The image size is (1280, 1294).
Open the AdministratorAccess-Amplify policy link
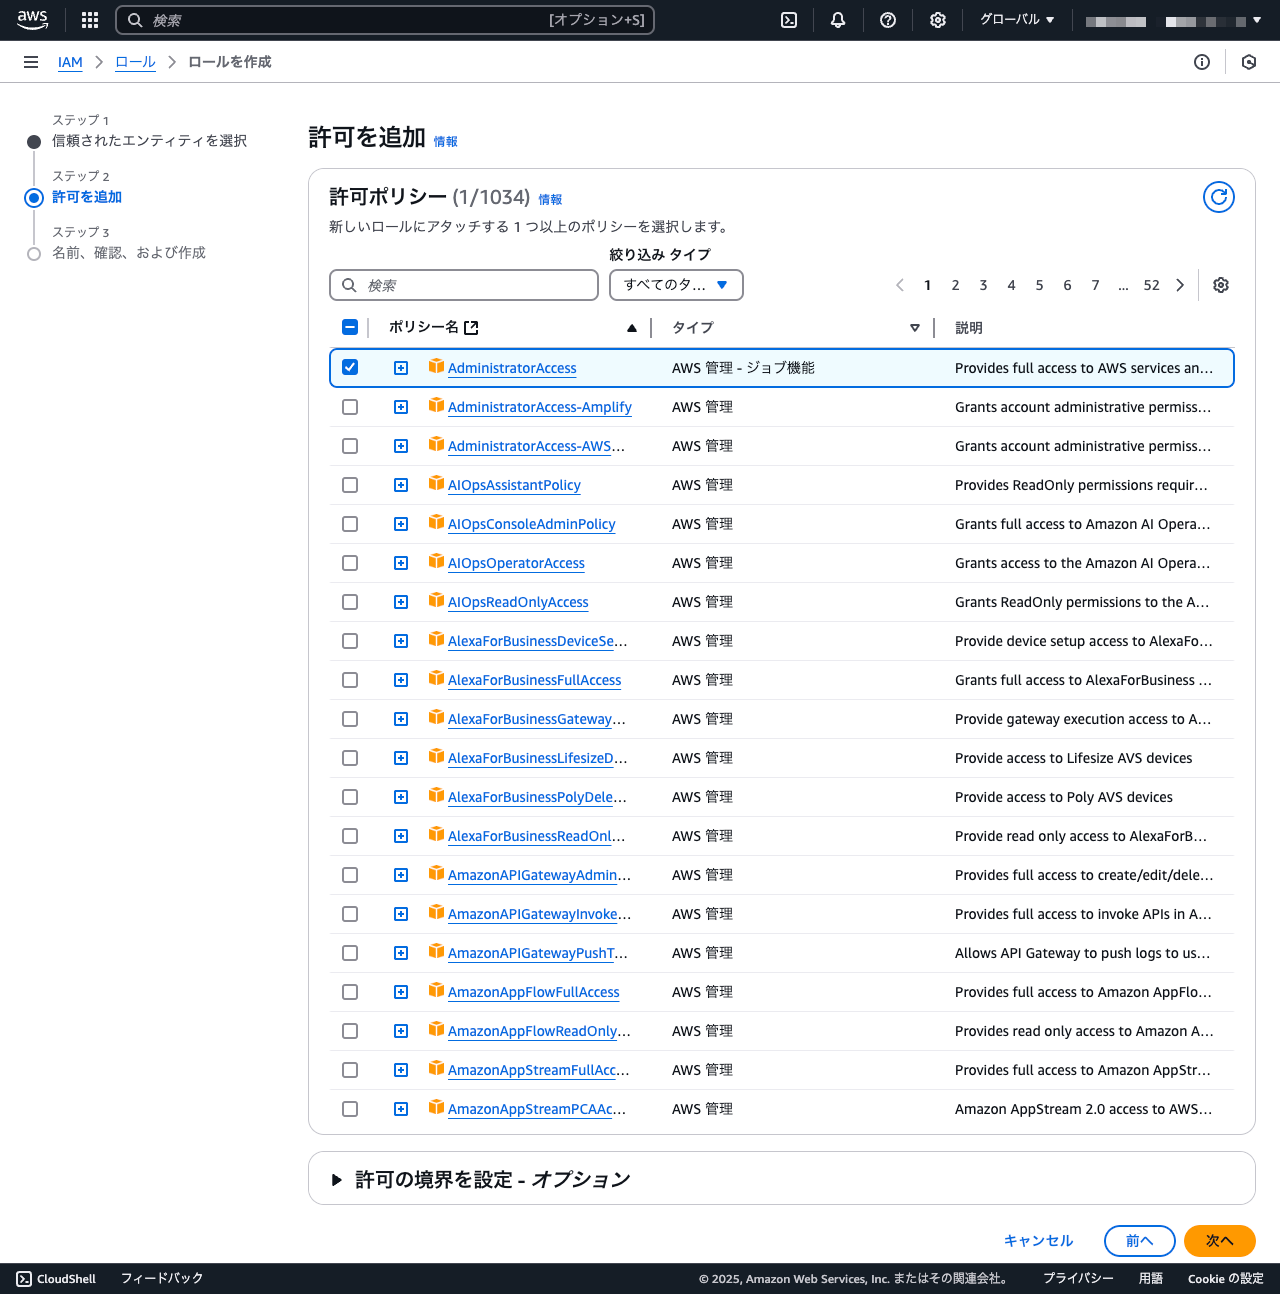[x=539, y=407]
